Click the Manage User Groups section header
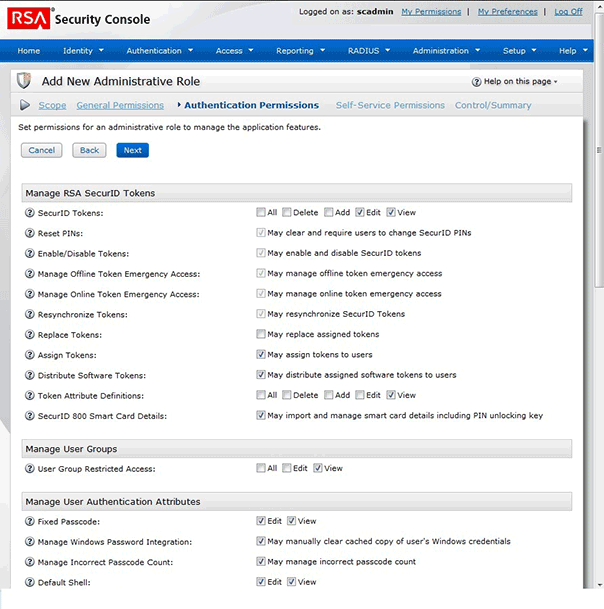604x609 pixels. coord(297,449)
